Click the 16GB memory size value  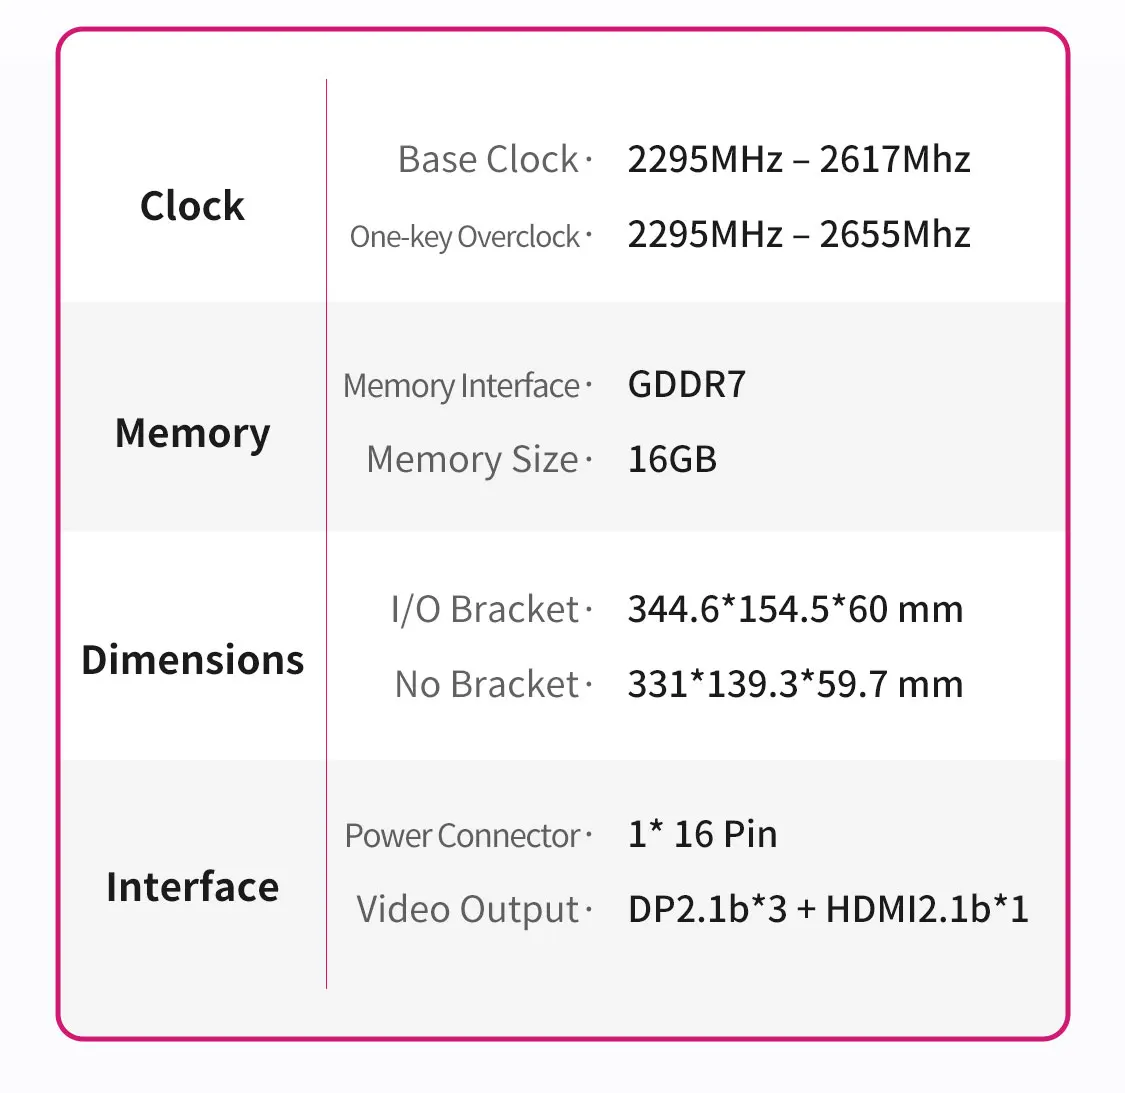672,459
